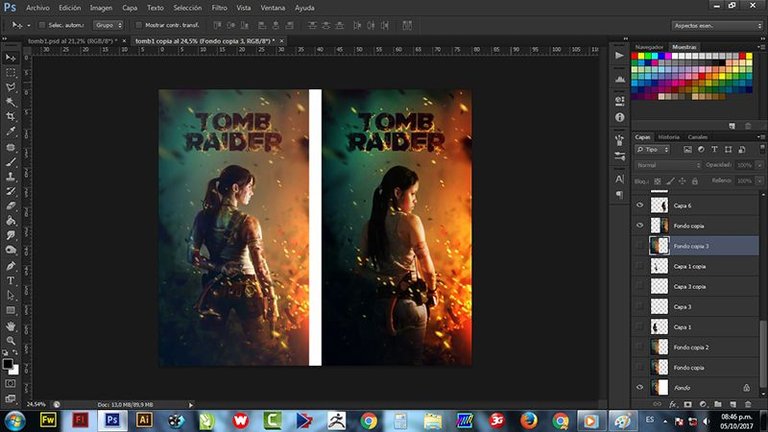The image size is (768, 432).
Task: Open the Normal blend mode dropdown
Action: [x=668, y=165]
